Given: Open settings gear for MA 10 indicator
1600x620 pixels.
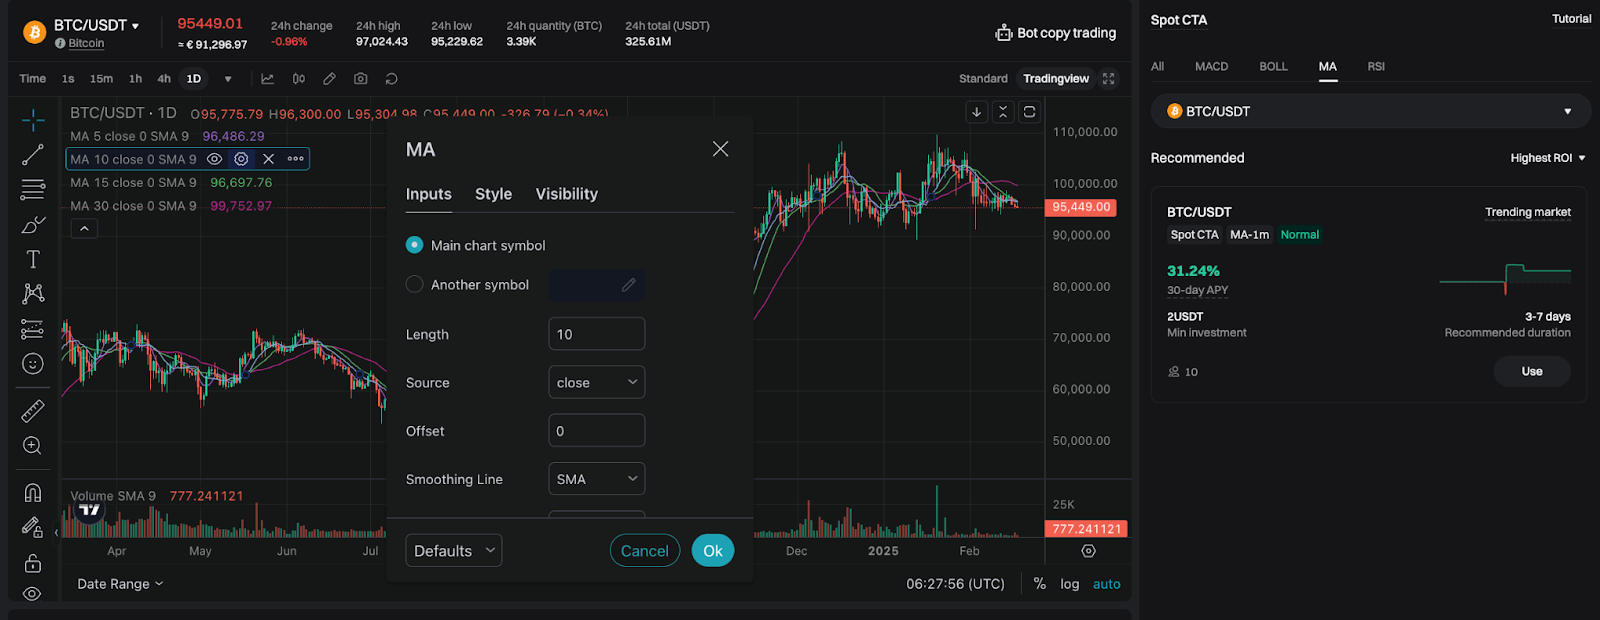Looking at the screenshot, I should pyautogui.click(x=241, y=159).
